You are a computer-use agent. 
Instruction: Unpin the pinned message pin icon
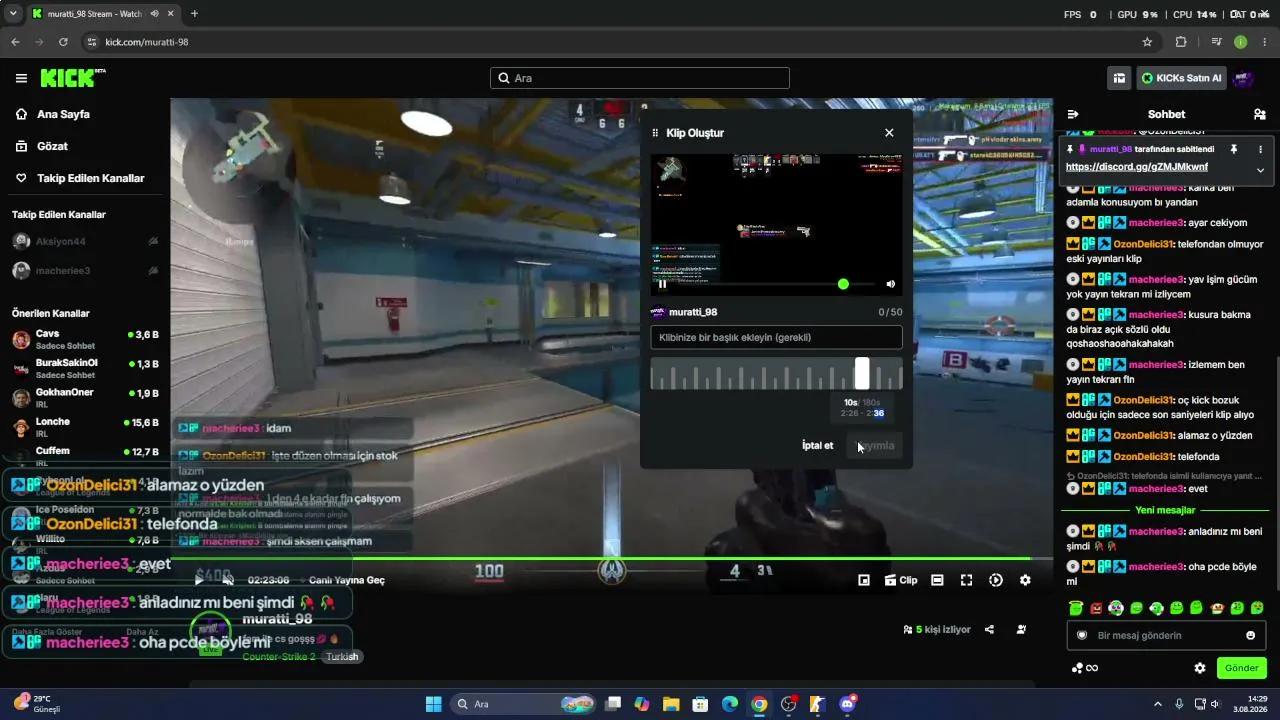[x=1234, y=149]
